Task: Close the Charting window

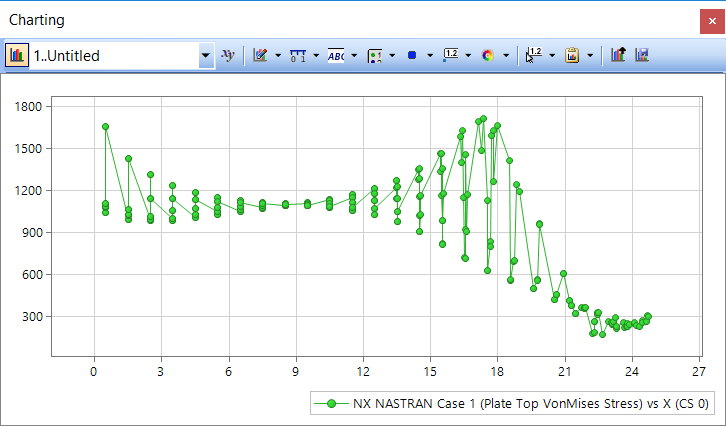Action: [x=712, y=21]
